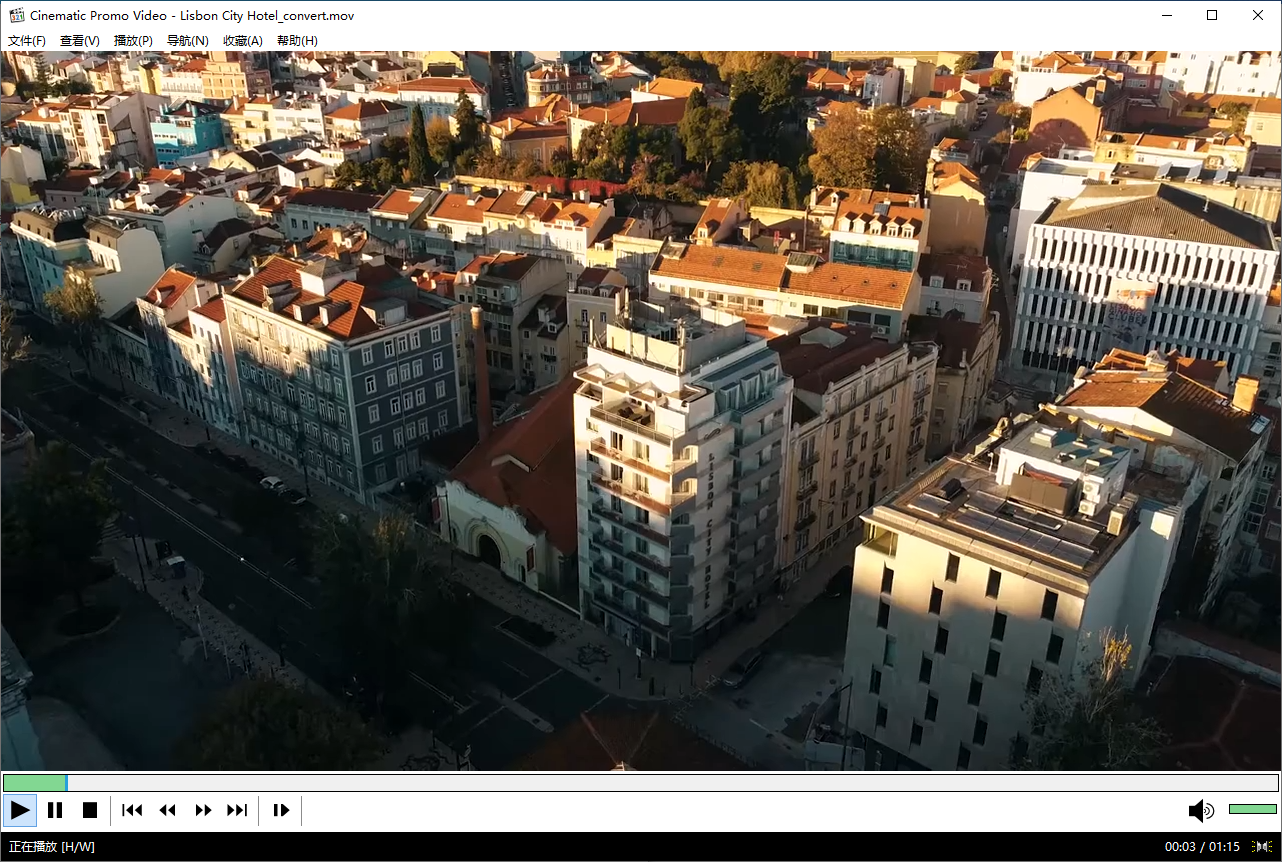Skip to the next file
Image resolution: width=1282 pixels, height=862 pixels.
237,810
